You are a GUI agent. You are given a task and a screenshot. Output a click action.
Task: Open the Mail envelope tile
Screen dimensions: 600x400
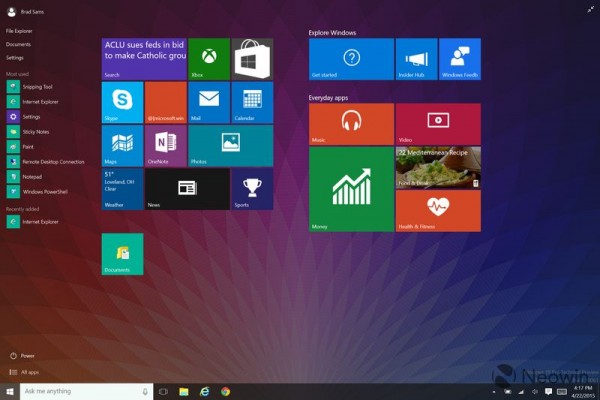point(209,102)
